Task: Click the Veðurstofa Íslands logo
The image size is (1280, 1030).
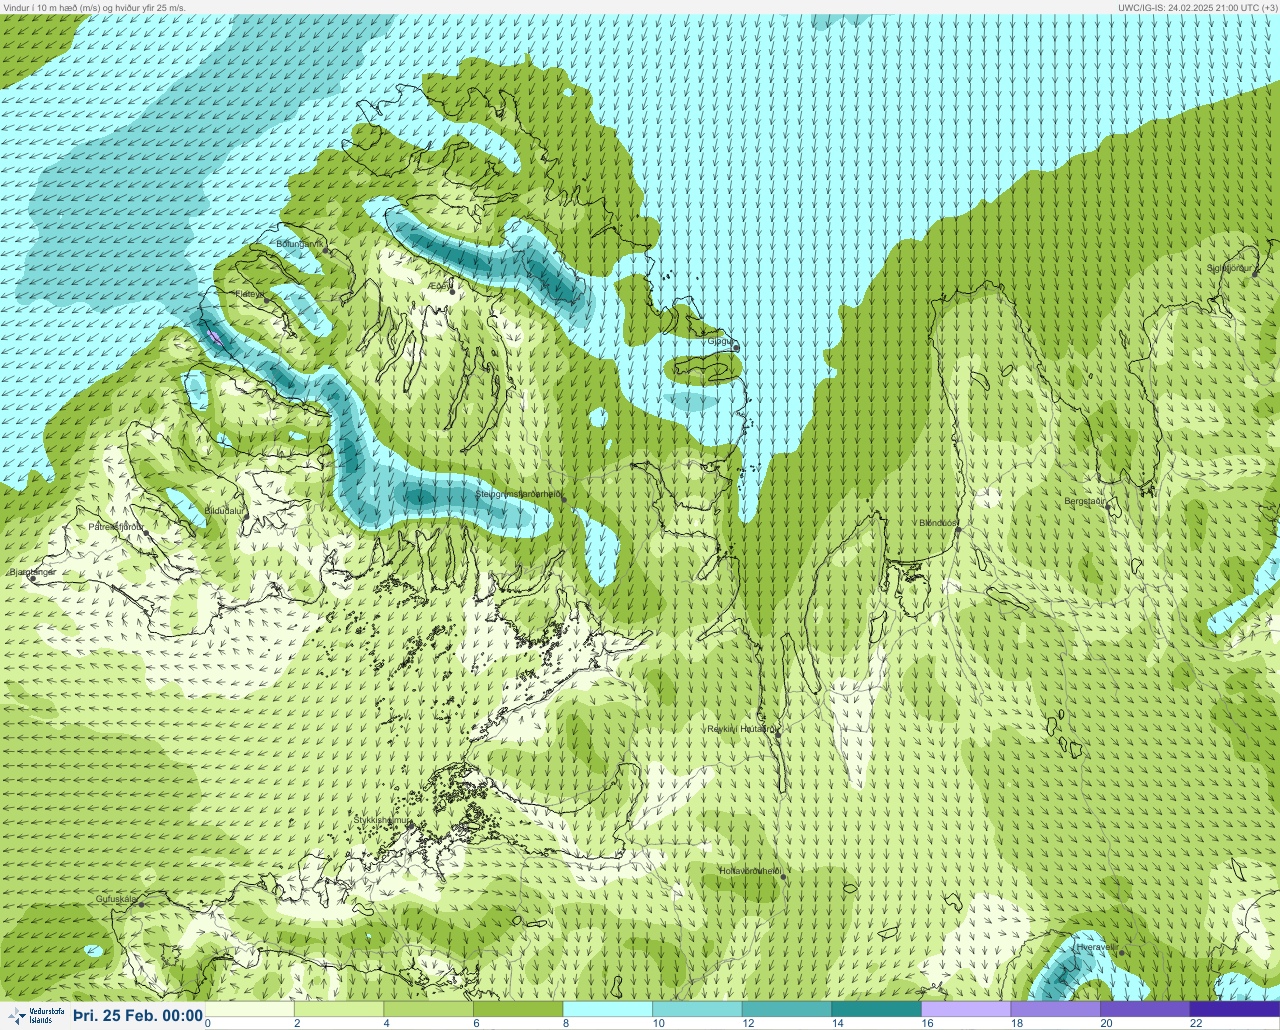Action: pos(35,1016)
